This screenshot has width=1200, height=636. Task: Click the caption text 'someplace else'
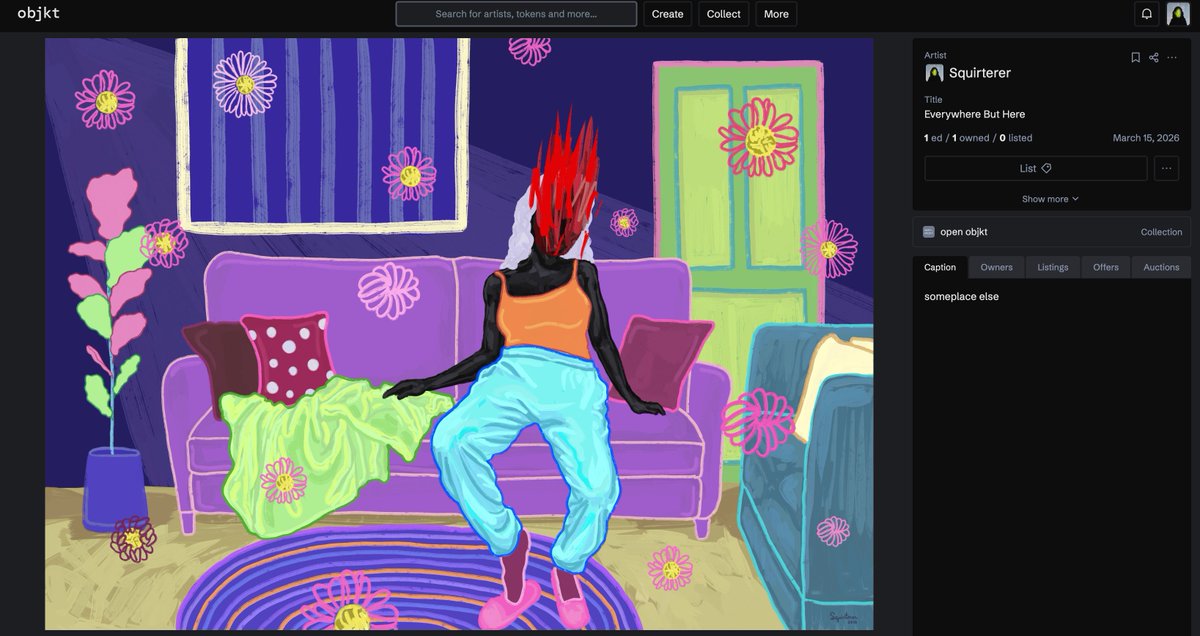pyautogui.click(x=961, y=297)
